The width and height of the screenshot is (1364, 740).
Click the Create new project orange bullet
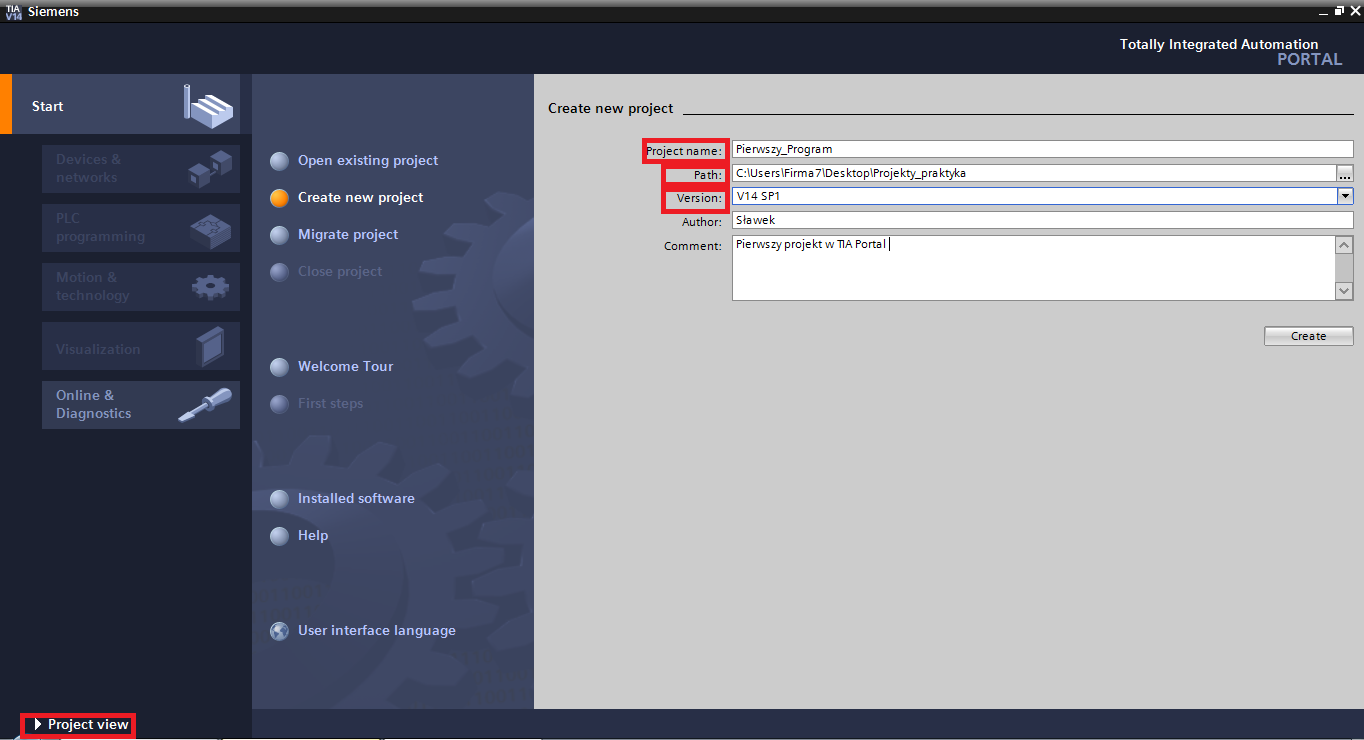coord(280,198)
